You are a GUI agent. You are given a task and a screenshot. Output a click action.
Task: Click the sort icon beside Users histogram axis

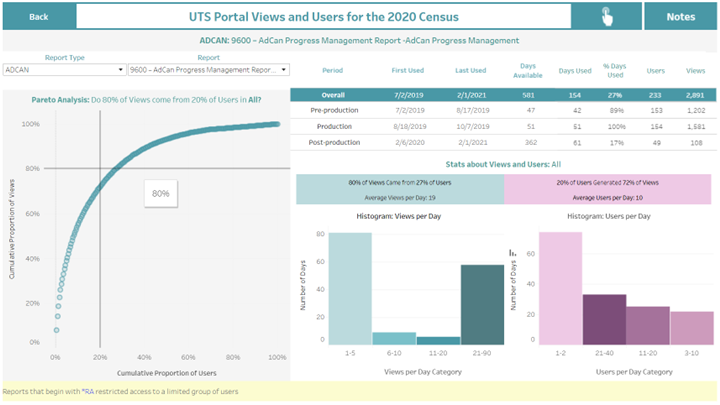[x=513, y=252]
